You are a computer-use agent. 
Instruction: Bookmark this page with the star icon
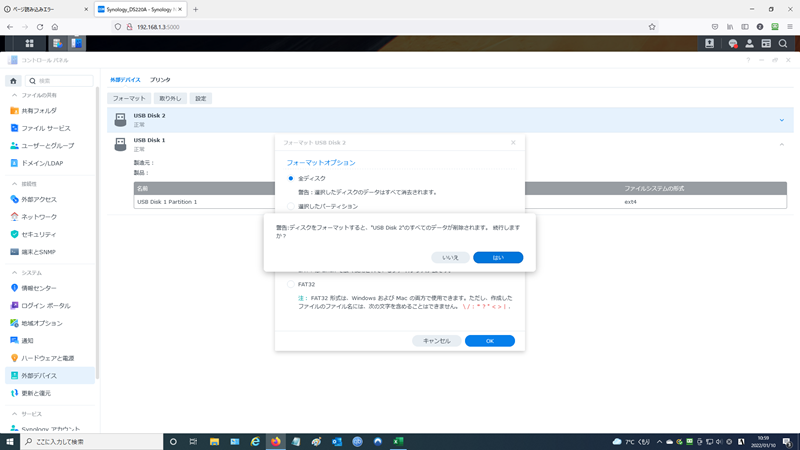pyautogui.click(x=652, y=27)
